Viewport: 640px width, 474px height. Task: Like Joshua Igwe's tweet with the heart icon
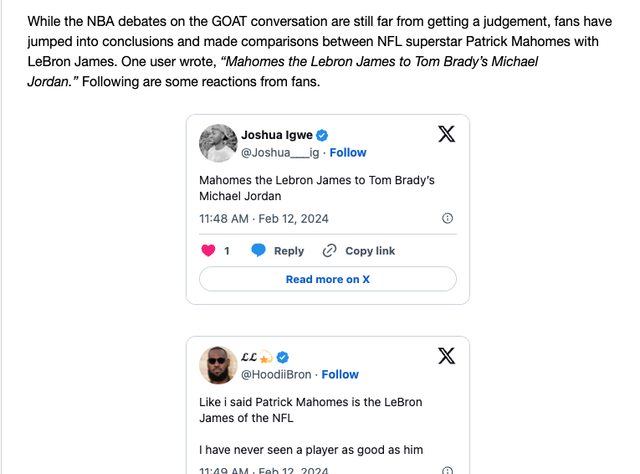[208, 251]
